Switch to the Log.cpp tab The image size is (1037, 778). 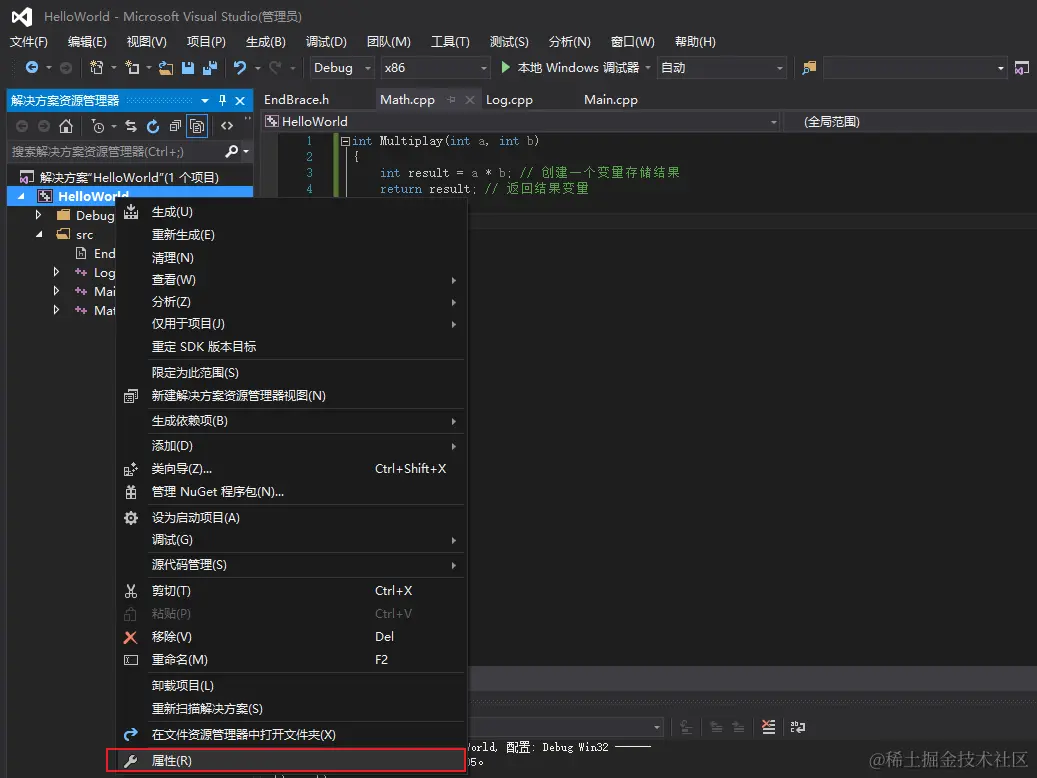[x=509, y=100]
